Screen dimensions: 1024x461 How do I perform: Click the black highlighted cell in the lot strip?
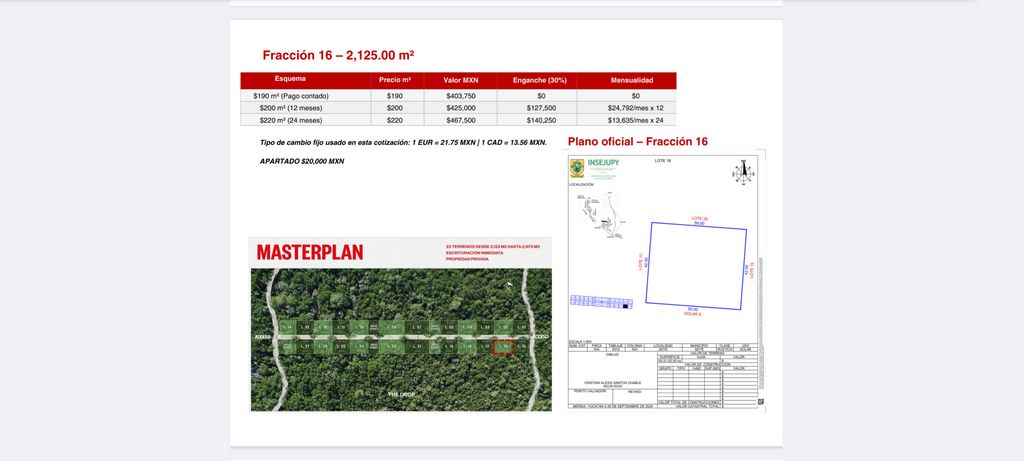pos(625,306)
